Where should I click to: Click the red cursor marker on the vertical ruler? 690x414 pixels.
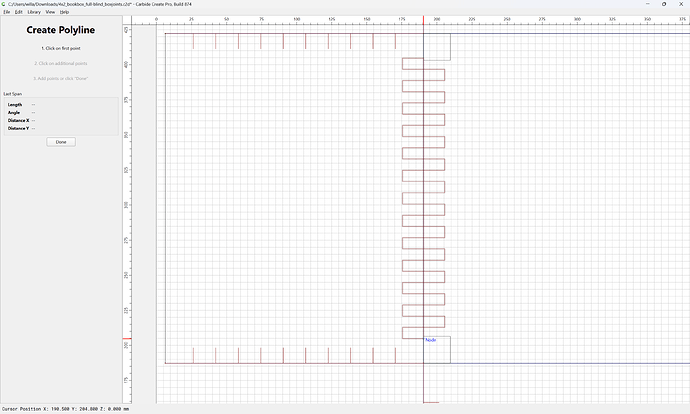[127, 339]
